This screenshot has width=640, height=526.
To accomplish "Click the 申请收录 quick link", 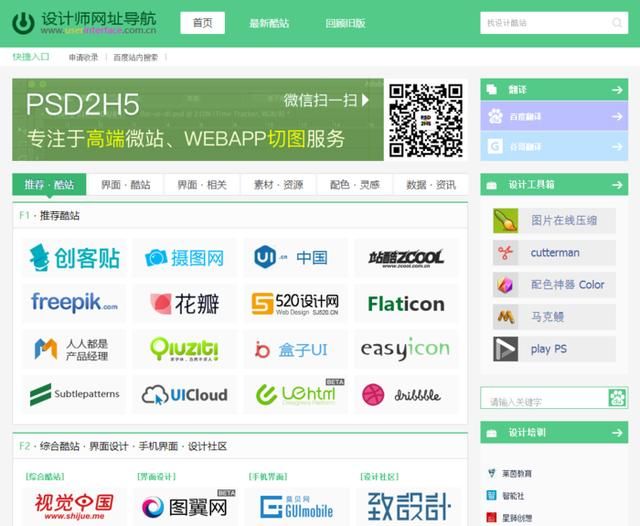I will [x=83, y=58].
